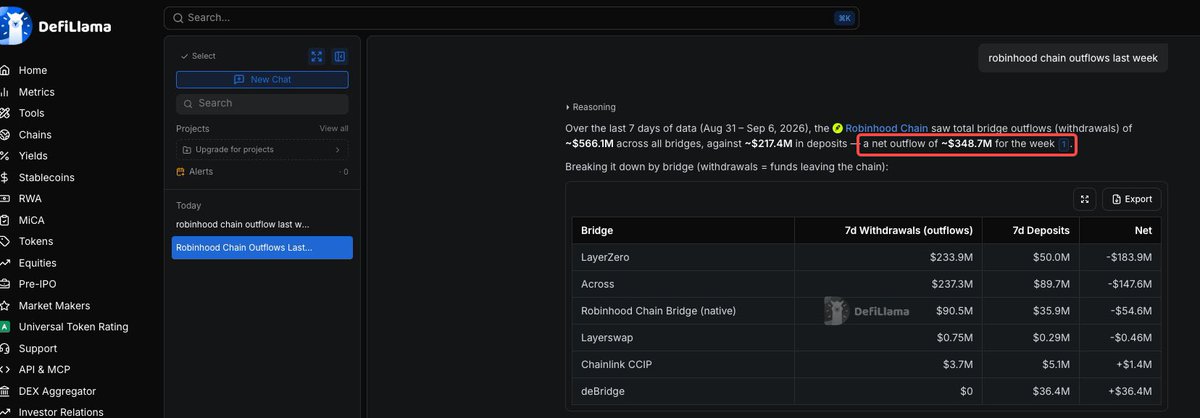Click the Select checkmark option
1200x418 pixels.
coord(198,56)
